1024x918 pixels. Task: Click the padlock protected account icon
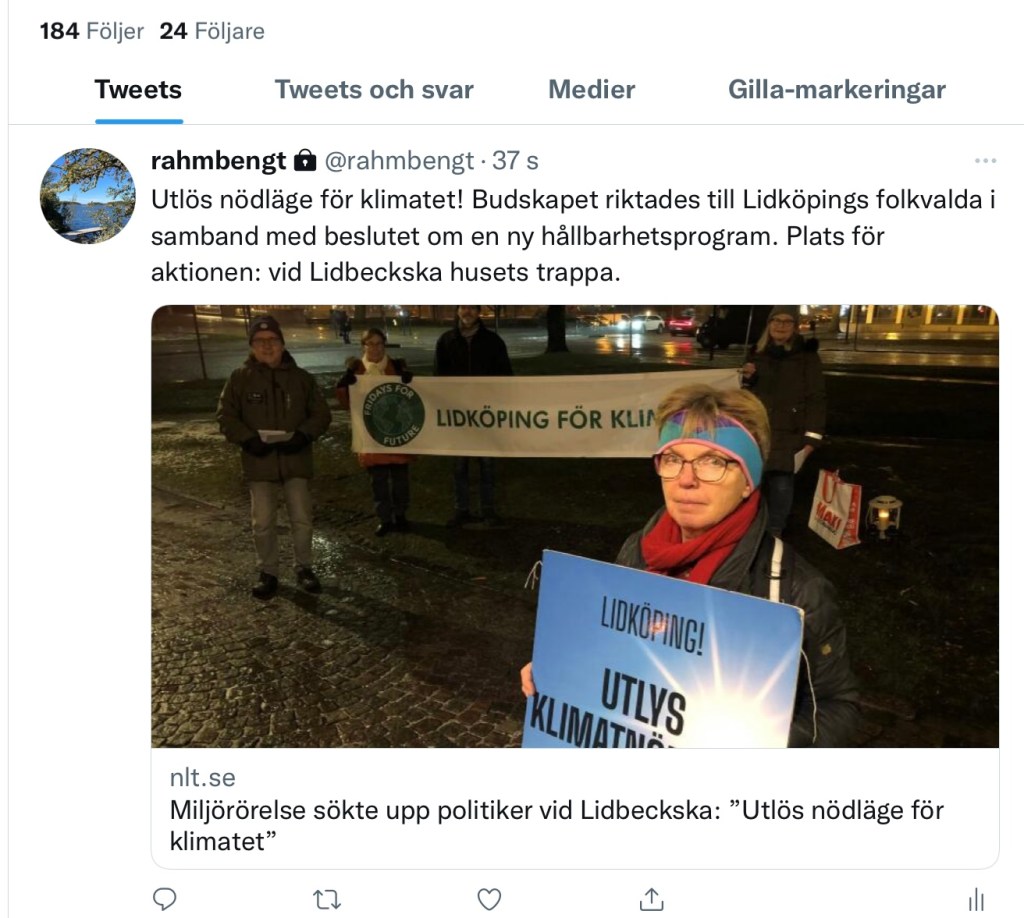tap(305, 160)
